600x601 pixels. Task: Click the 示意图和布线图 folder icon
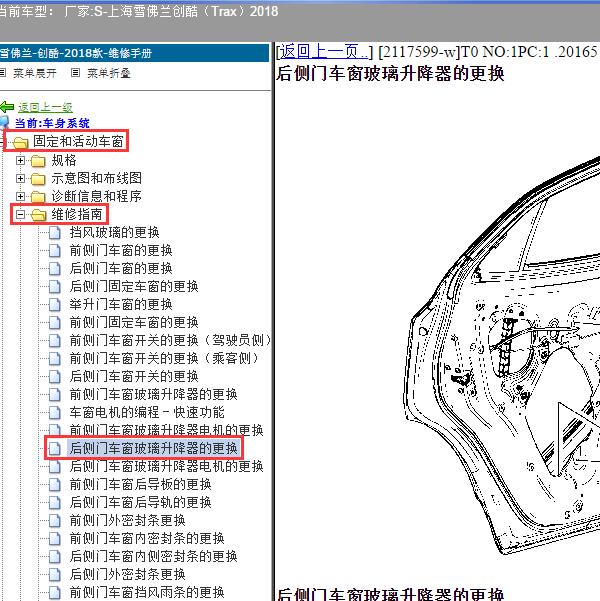[38, 179]
